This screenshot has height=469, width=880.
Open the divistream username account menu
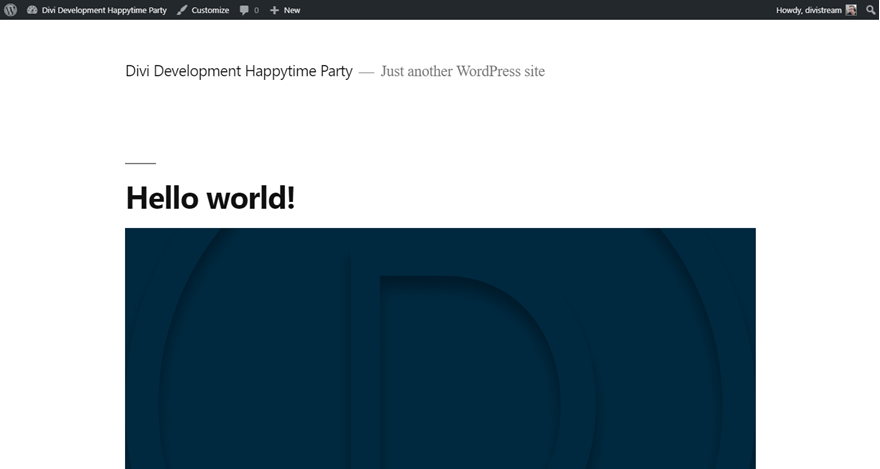[824, 10]
